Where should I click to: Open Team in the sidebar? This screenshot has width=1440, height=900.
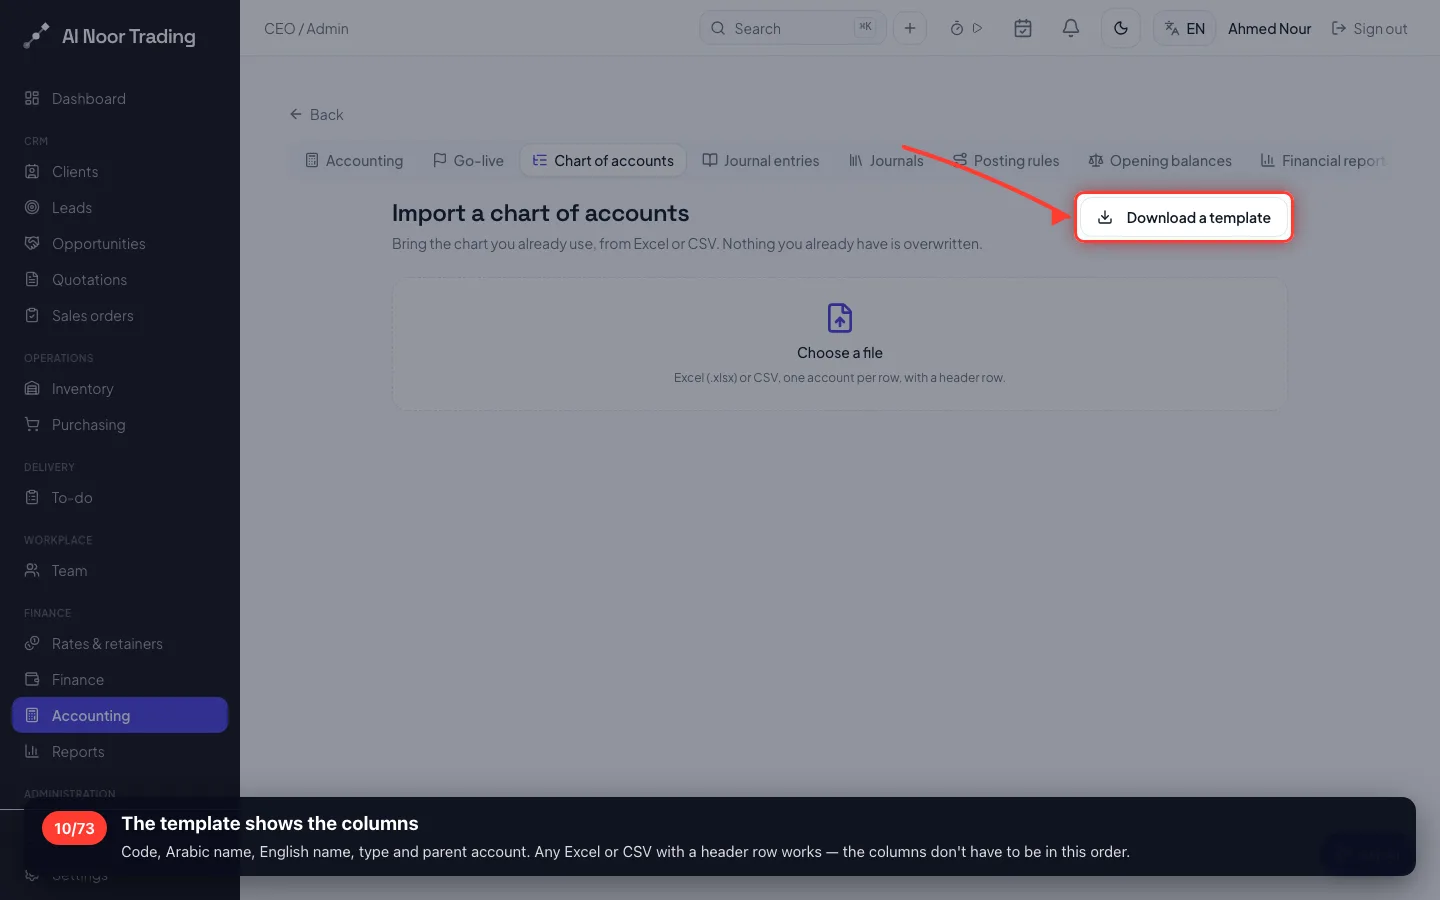pos(120,570)
